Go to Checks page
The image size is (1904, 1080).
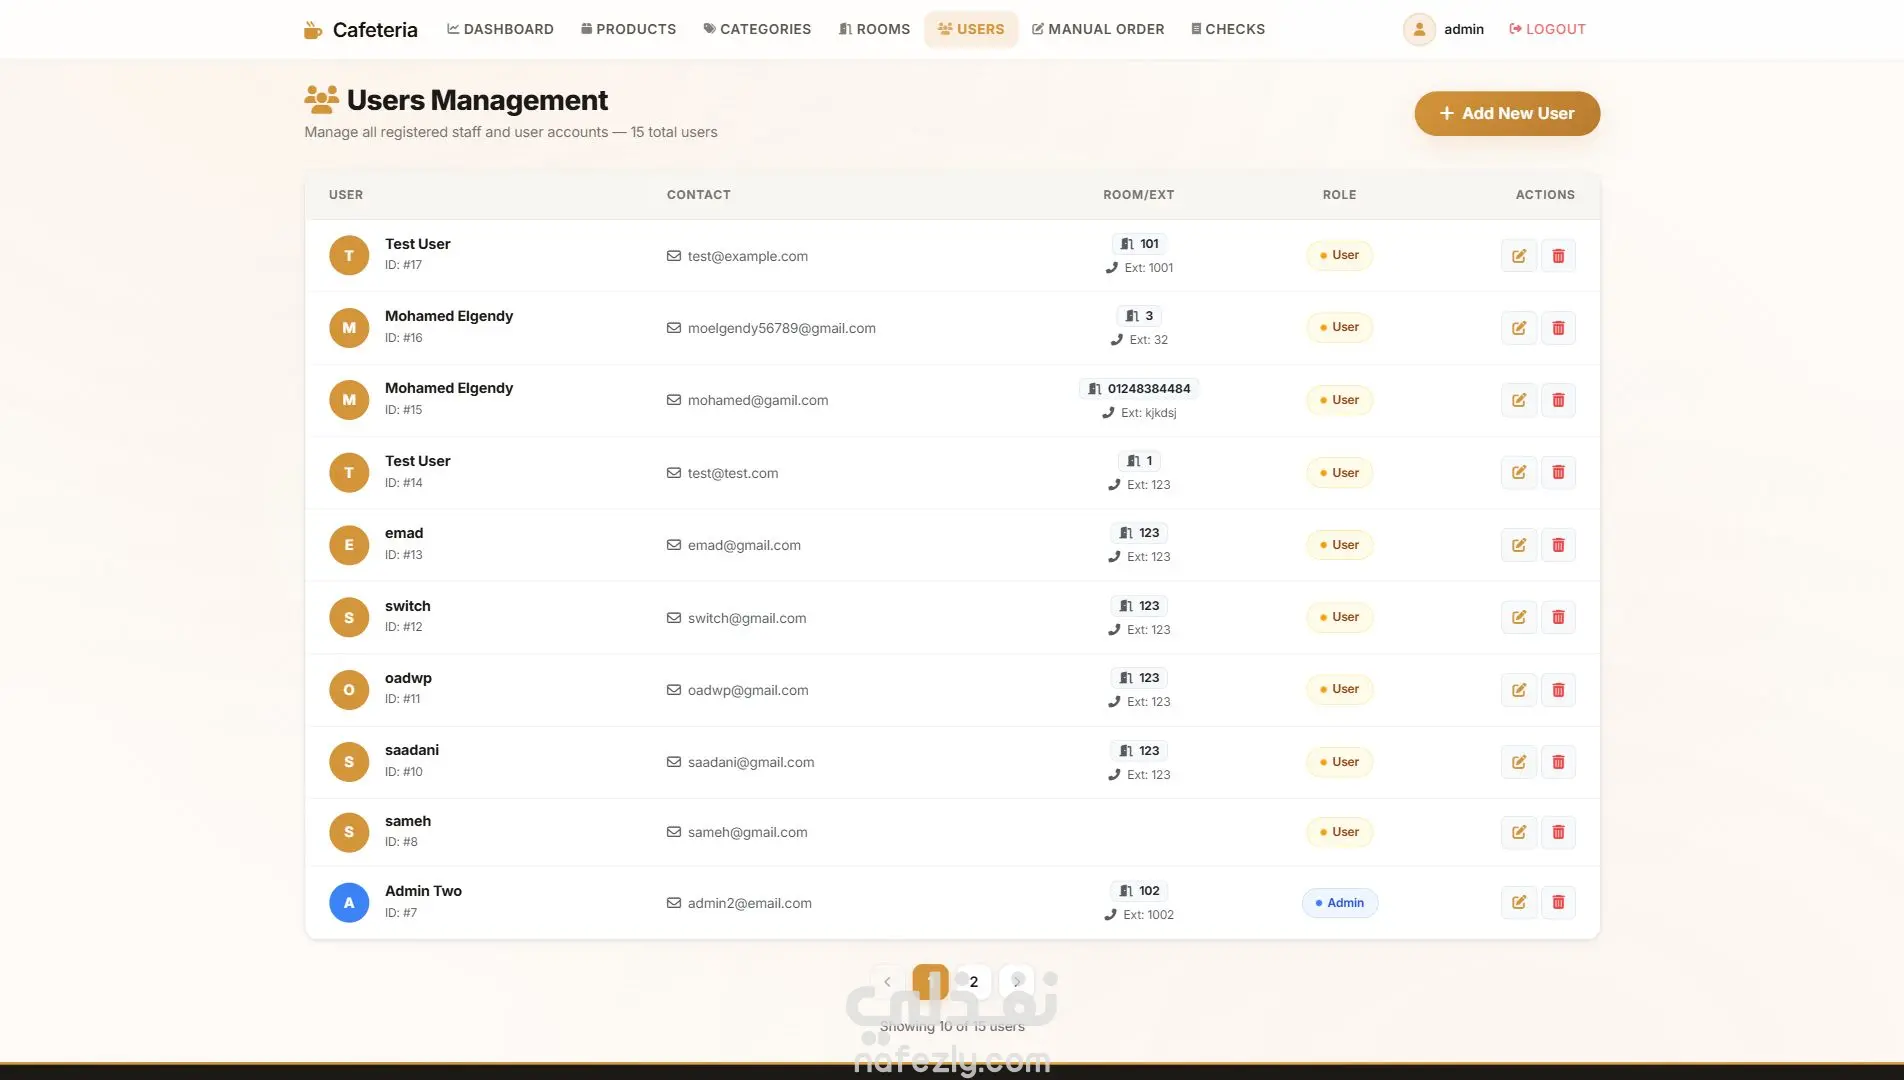pyautogui.click(x=1228, y=29)
